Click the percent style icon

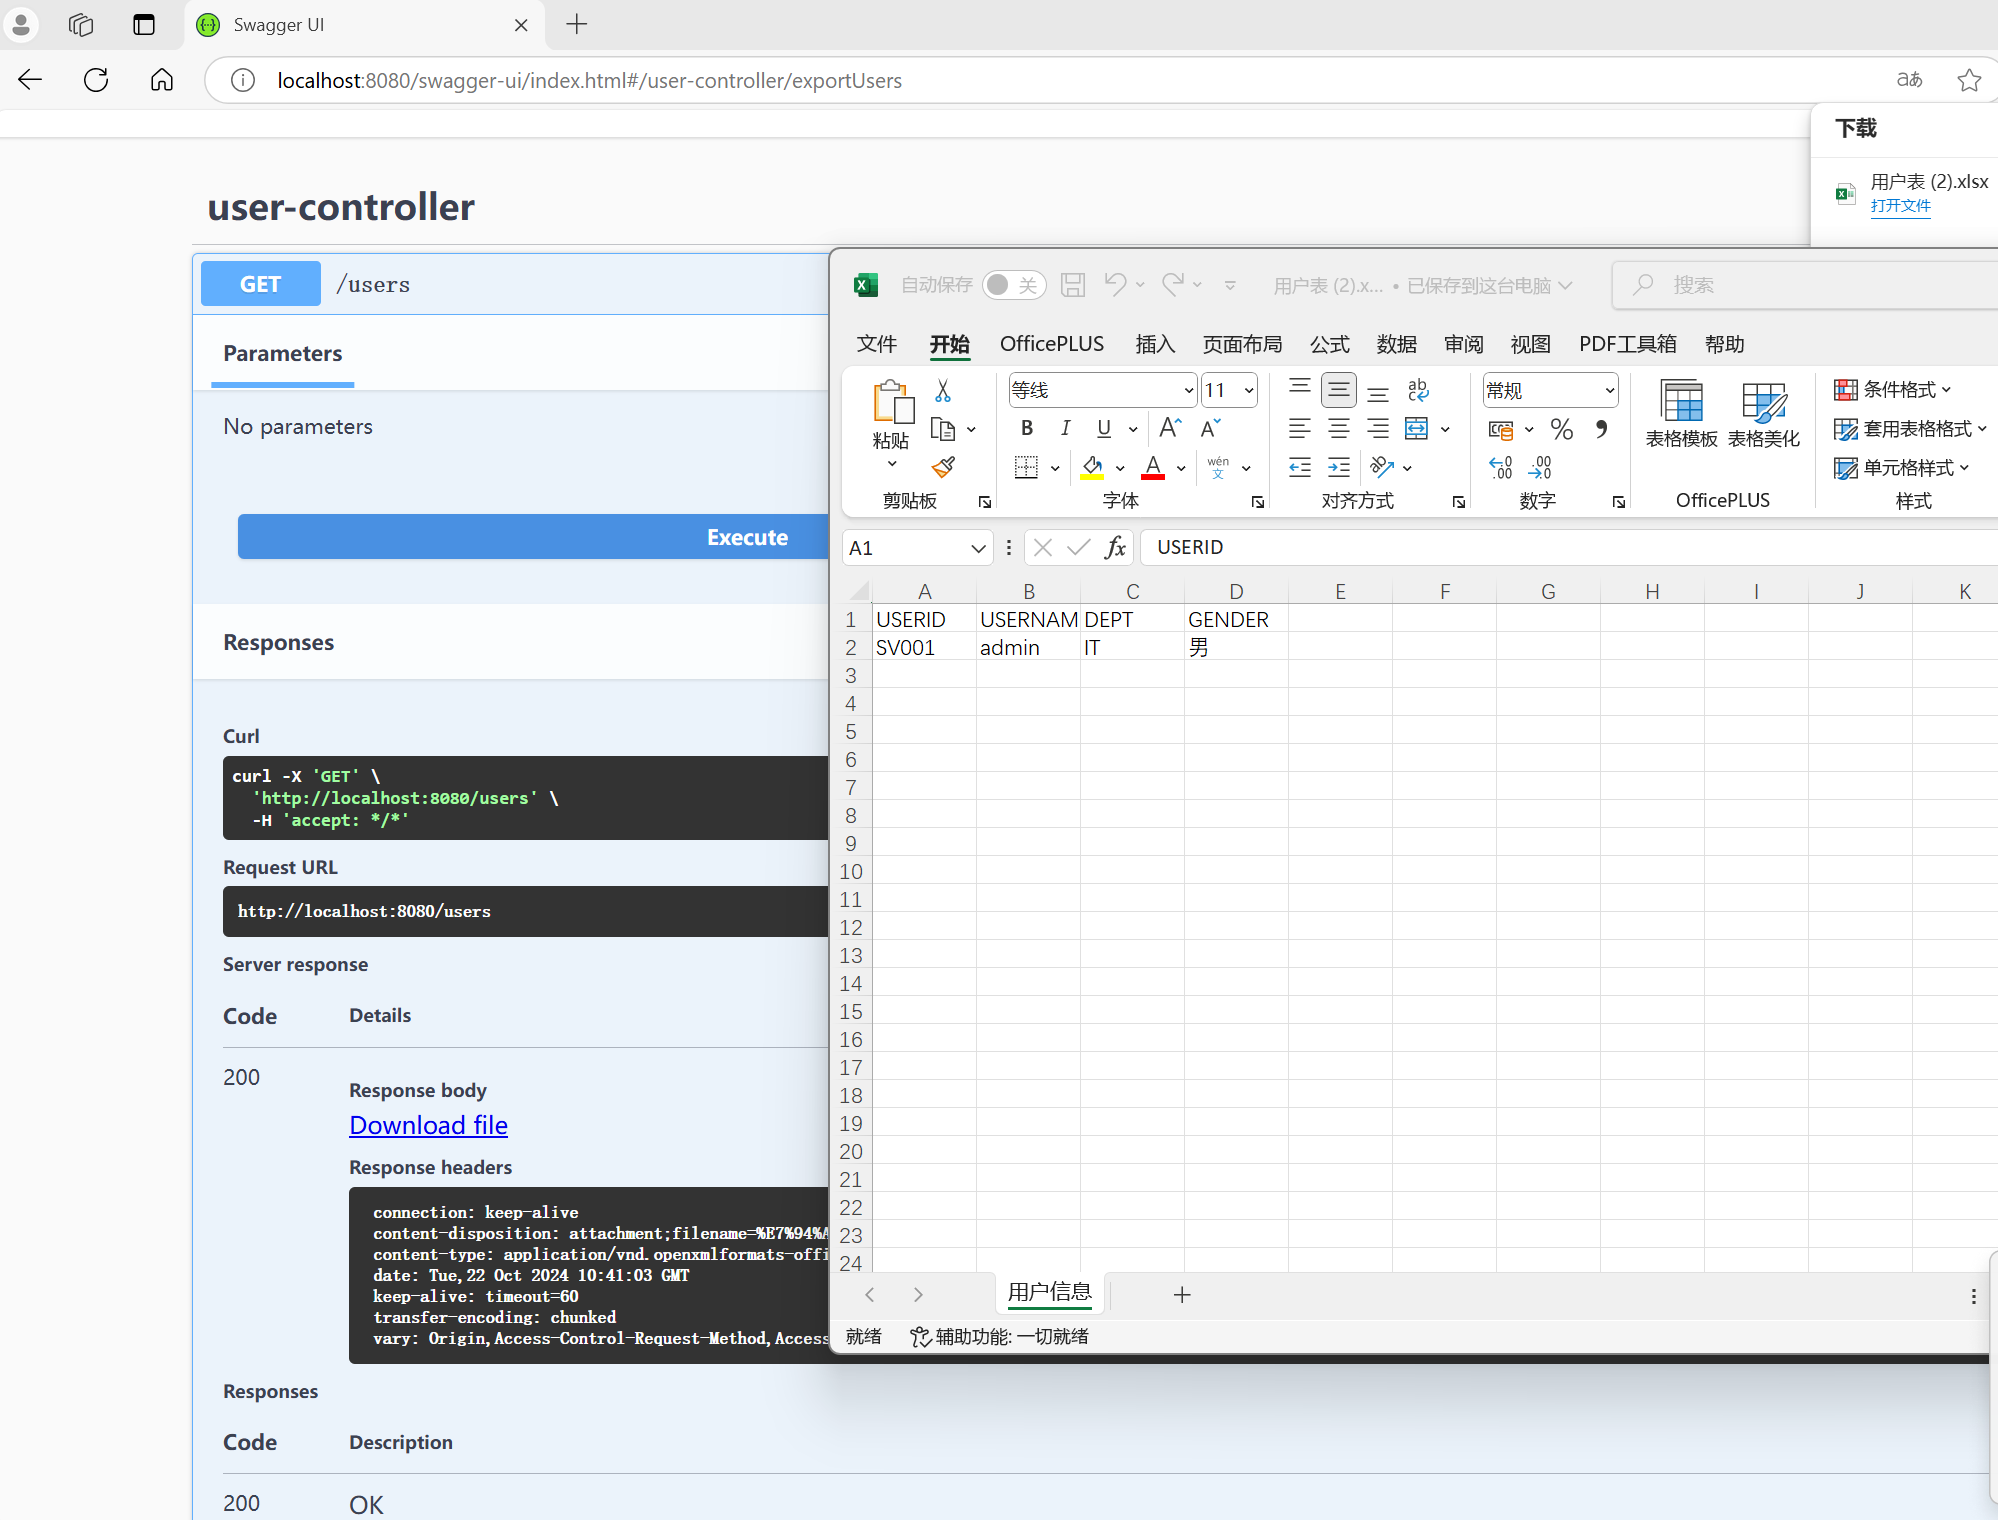1561,430
